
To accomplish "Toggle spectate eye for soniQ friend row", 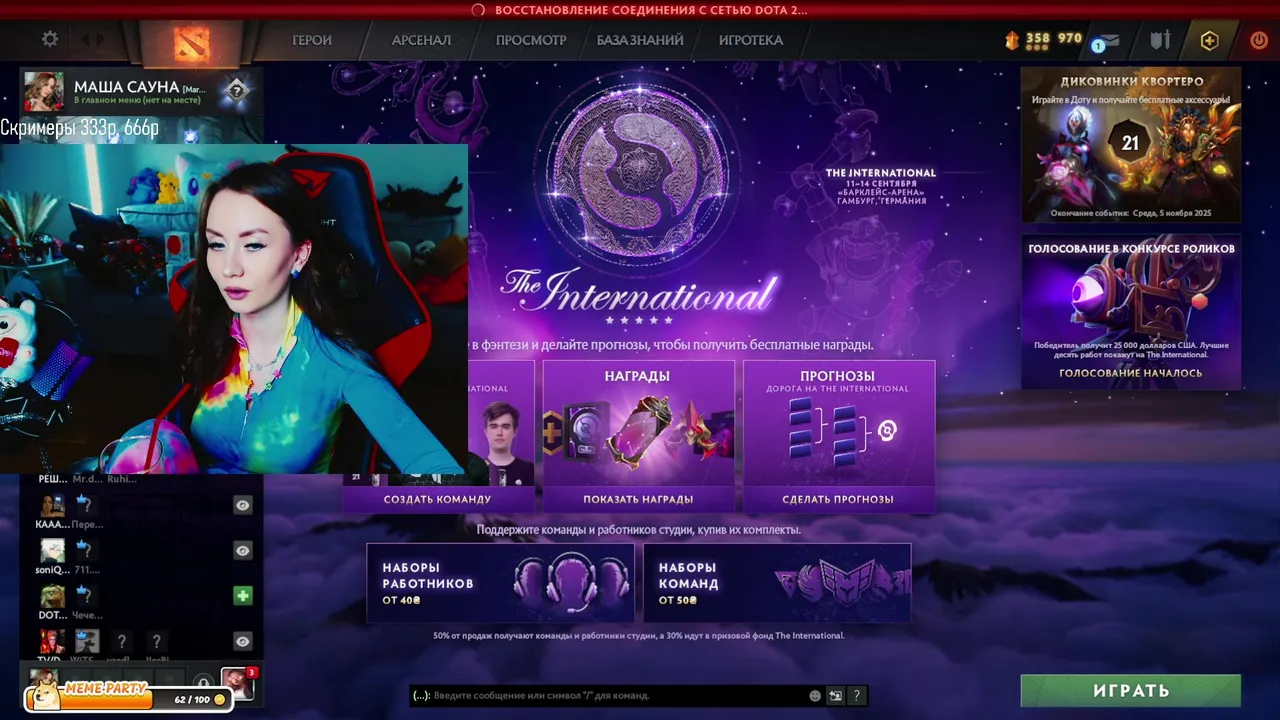I will point(243,550).
